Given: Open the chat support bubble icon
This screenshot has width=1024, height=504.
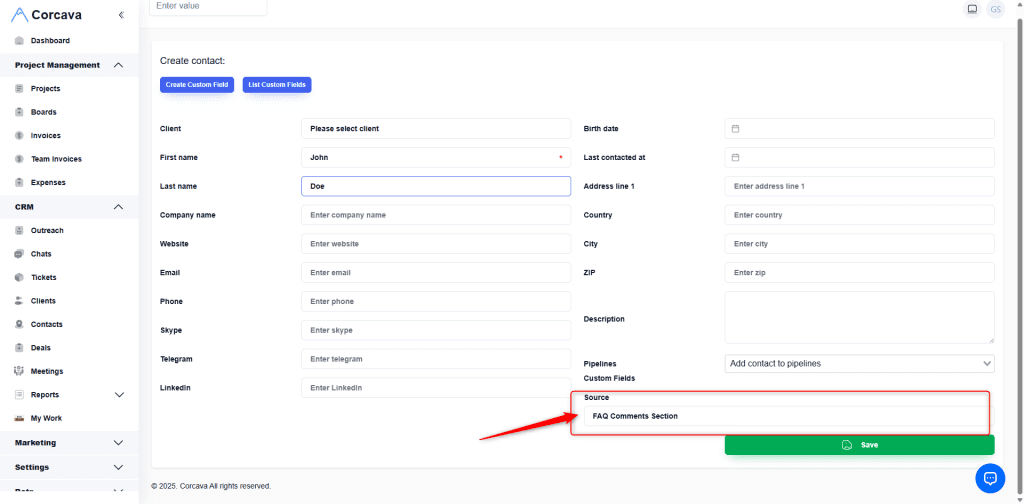Looking at the screenshot, I should (x=990, y=479).
